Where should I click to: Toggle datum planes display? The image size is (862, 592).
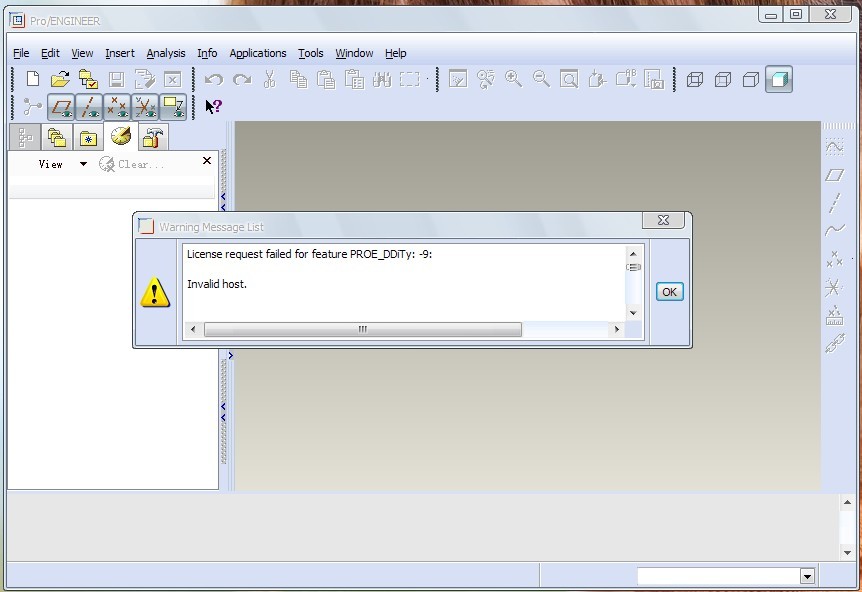click(61, 107)
